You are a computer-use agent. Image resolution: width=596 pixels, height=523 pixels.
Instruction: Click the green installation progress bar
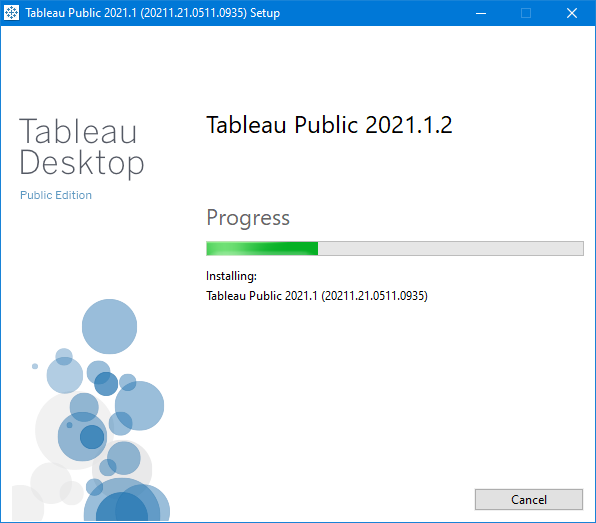point(395,249)
